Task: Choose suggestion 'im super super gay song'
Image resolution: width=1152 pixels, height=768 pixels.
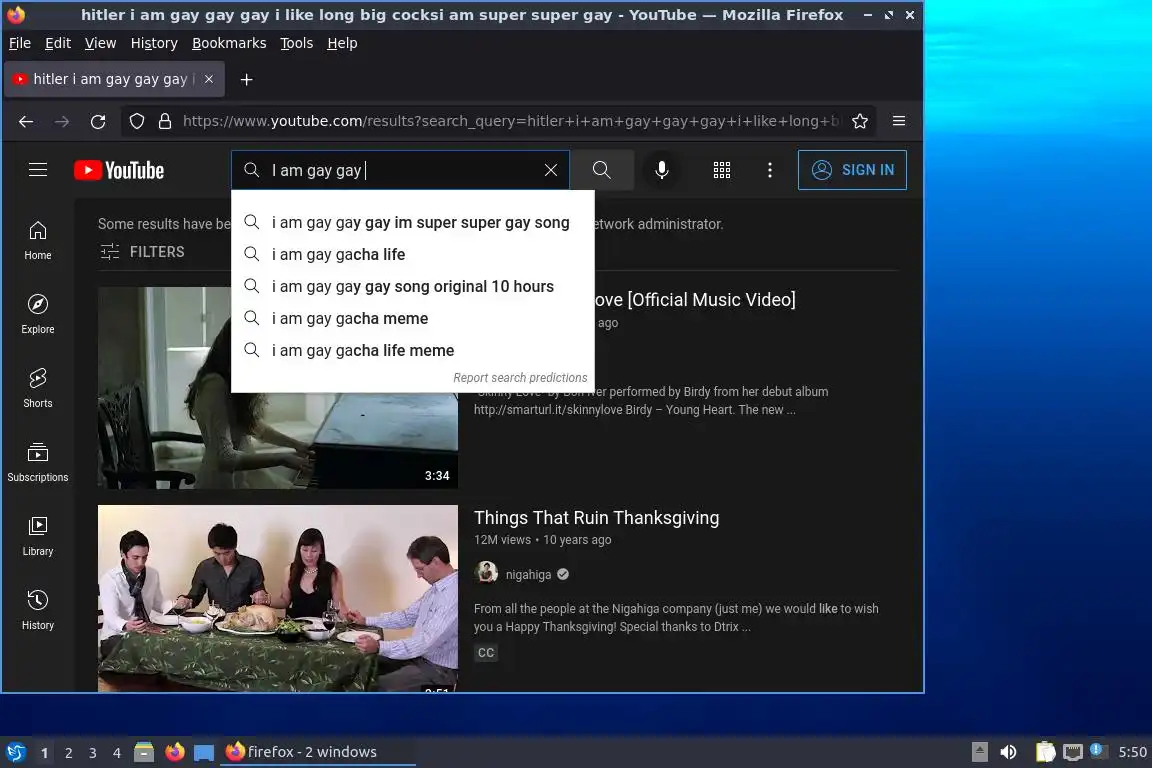Action: [x=413, y=223]
